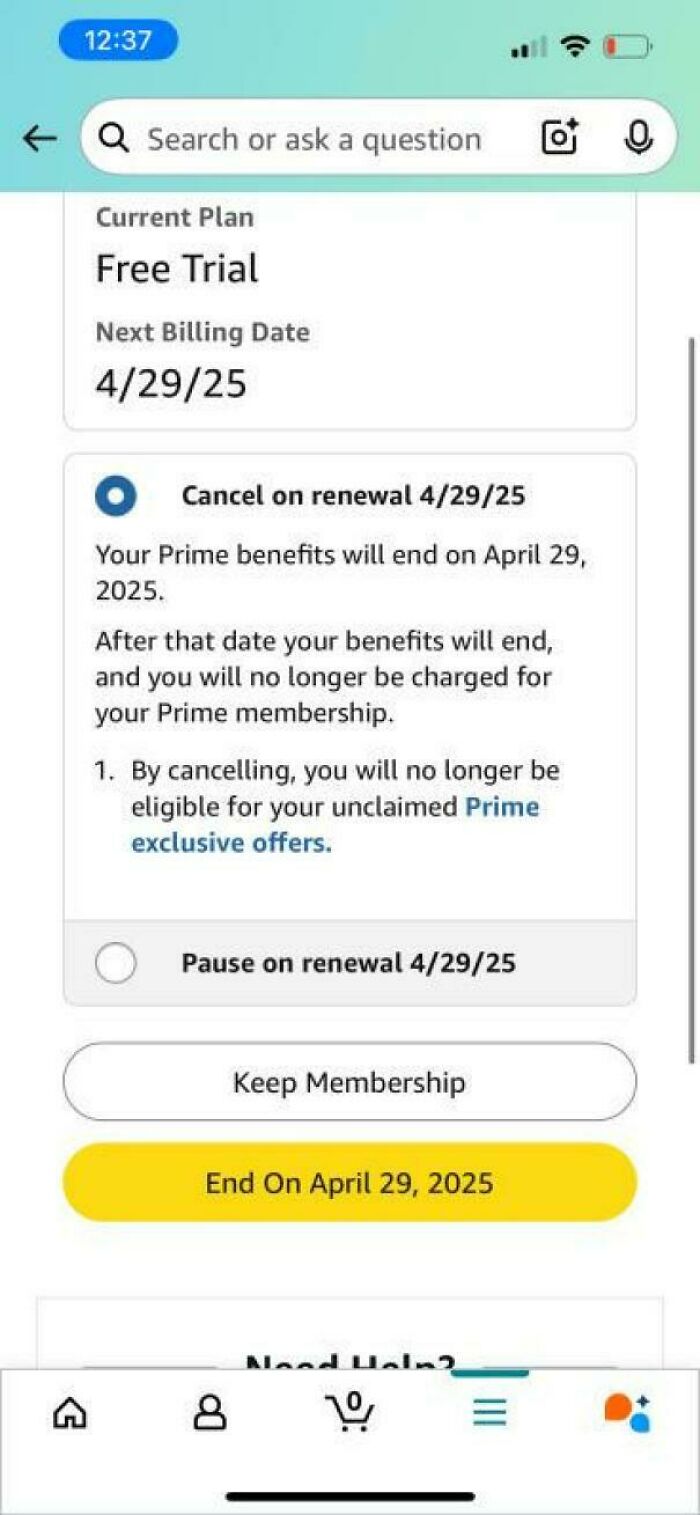Viewport: 700px width, 1515px height.
Task: Open Prime exclusive offers link
Action: [x=335, y=824]
